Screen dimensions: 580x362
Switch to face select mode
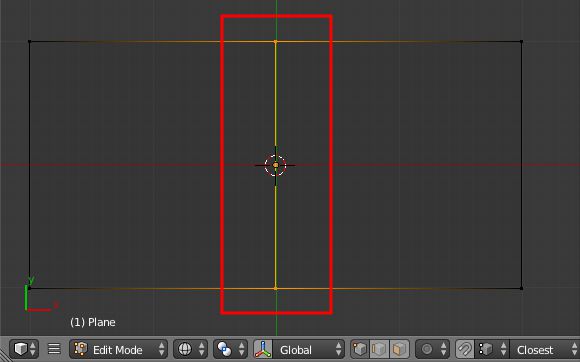[x=399, y=349]
